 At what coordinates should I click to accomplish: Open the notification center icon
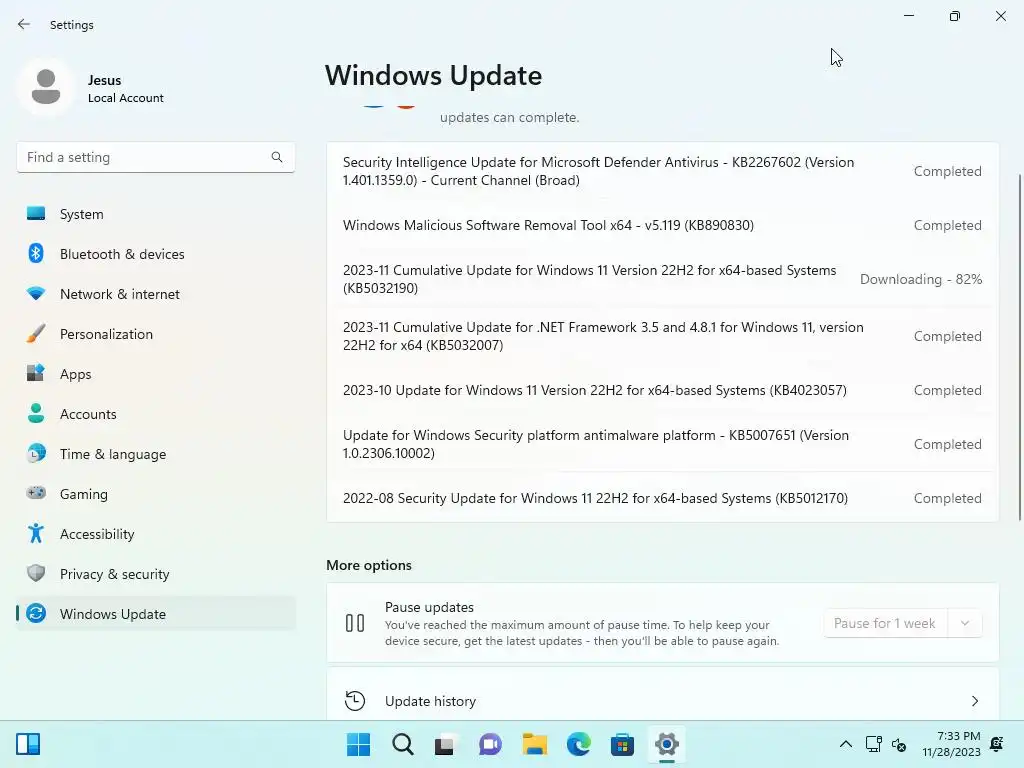coord(997,744)
